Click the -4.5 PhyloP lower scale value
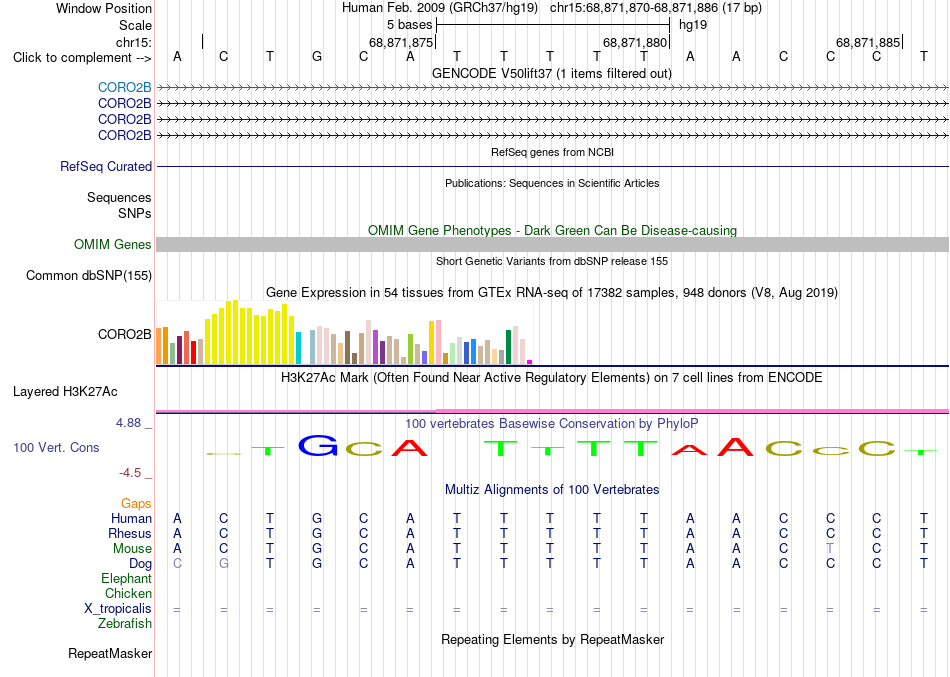Viewport: 950px width, 677px height. [130, 473]
